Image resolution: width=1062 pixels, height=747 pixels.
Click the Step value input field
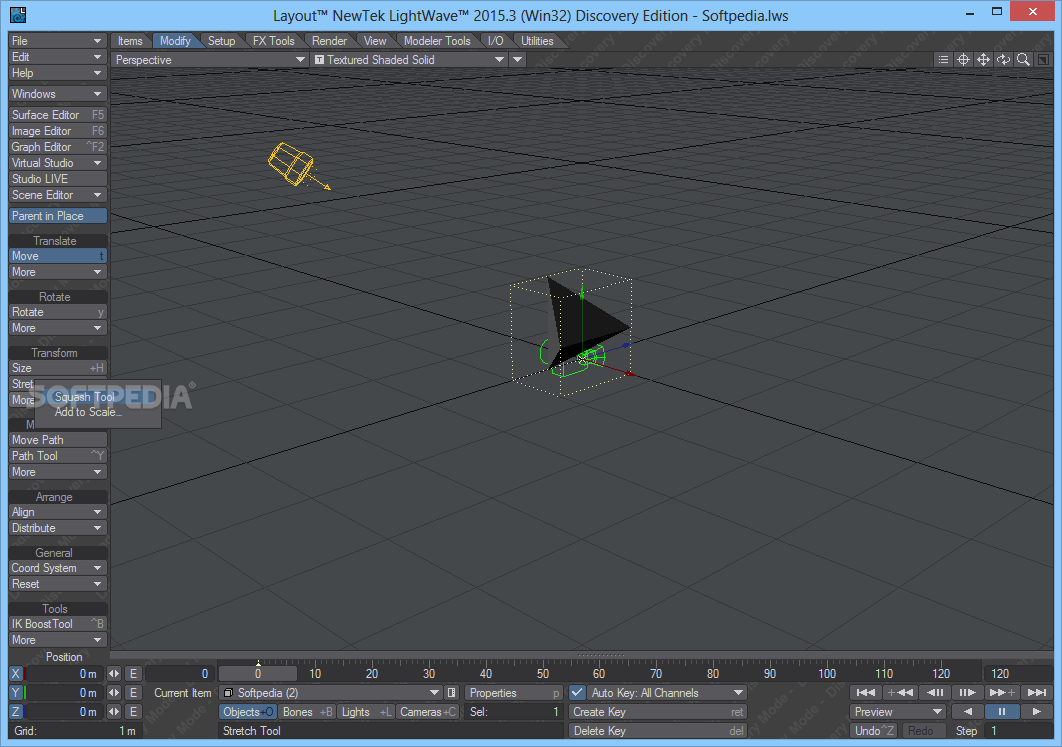point(1020,731)
